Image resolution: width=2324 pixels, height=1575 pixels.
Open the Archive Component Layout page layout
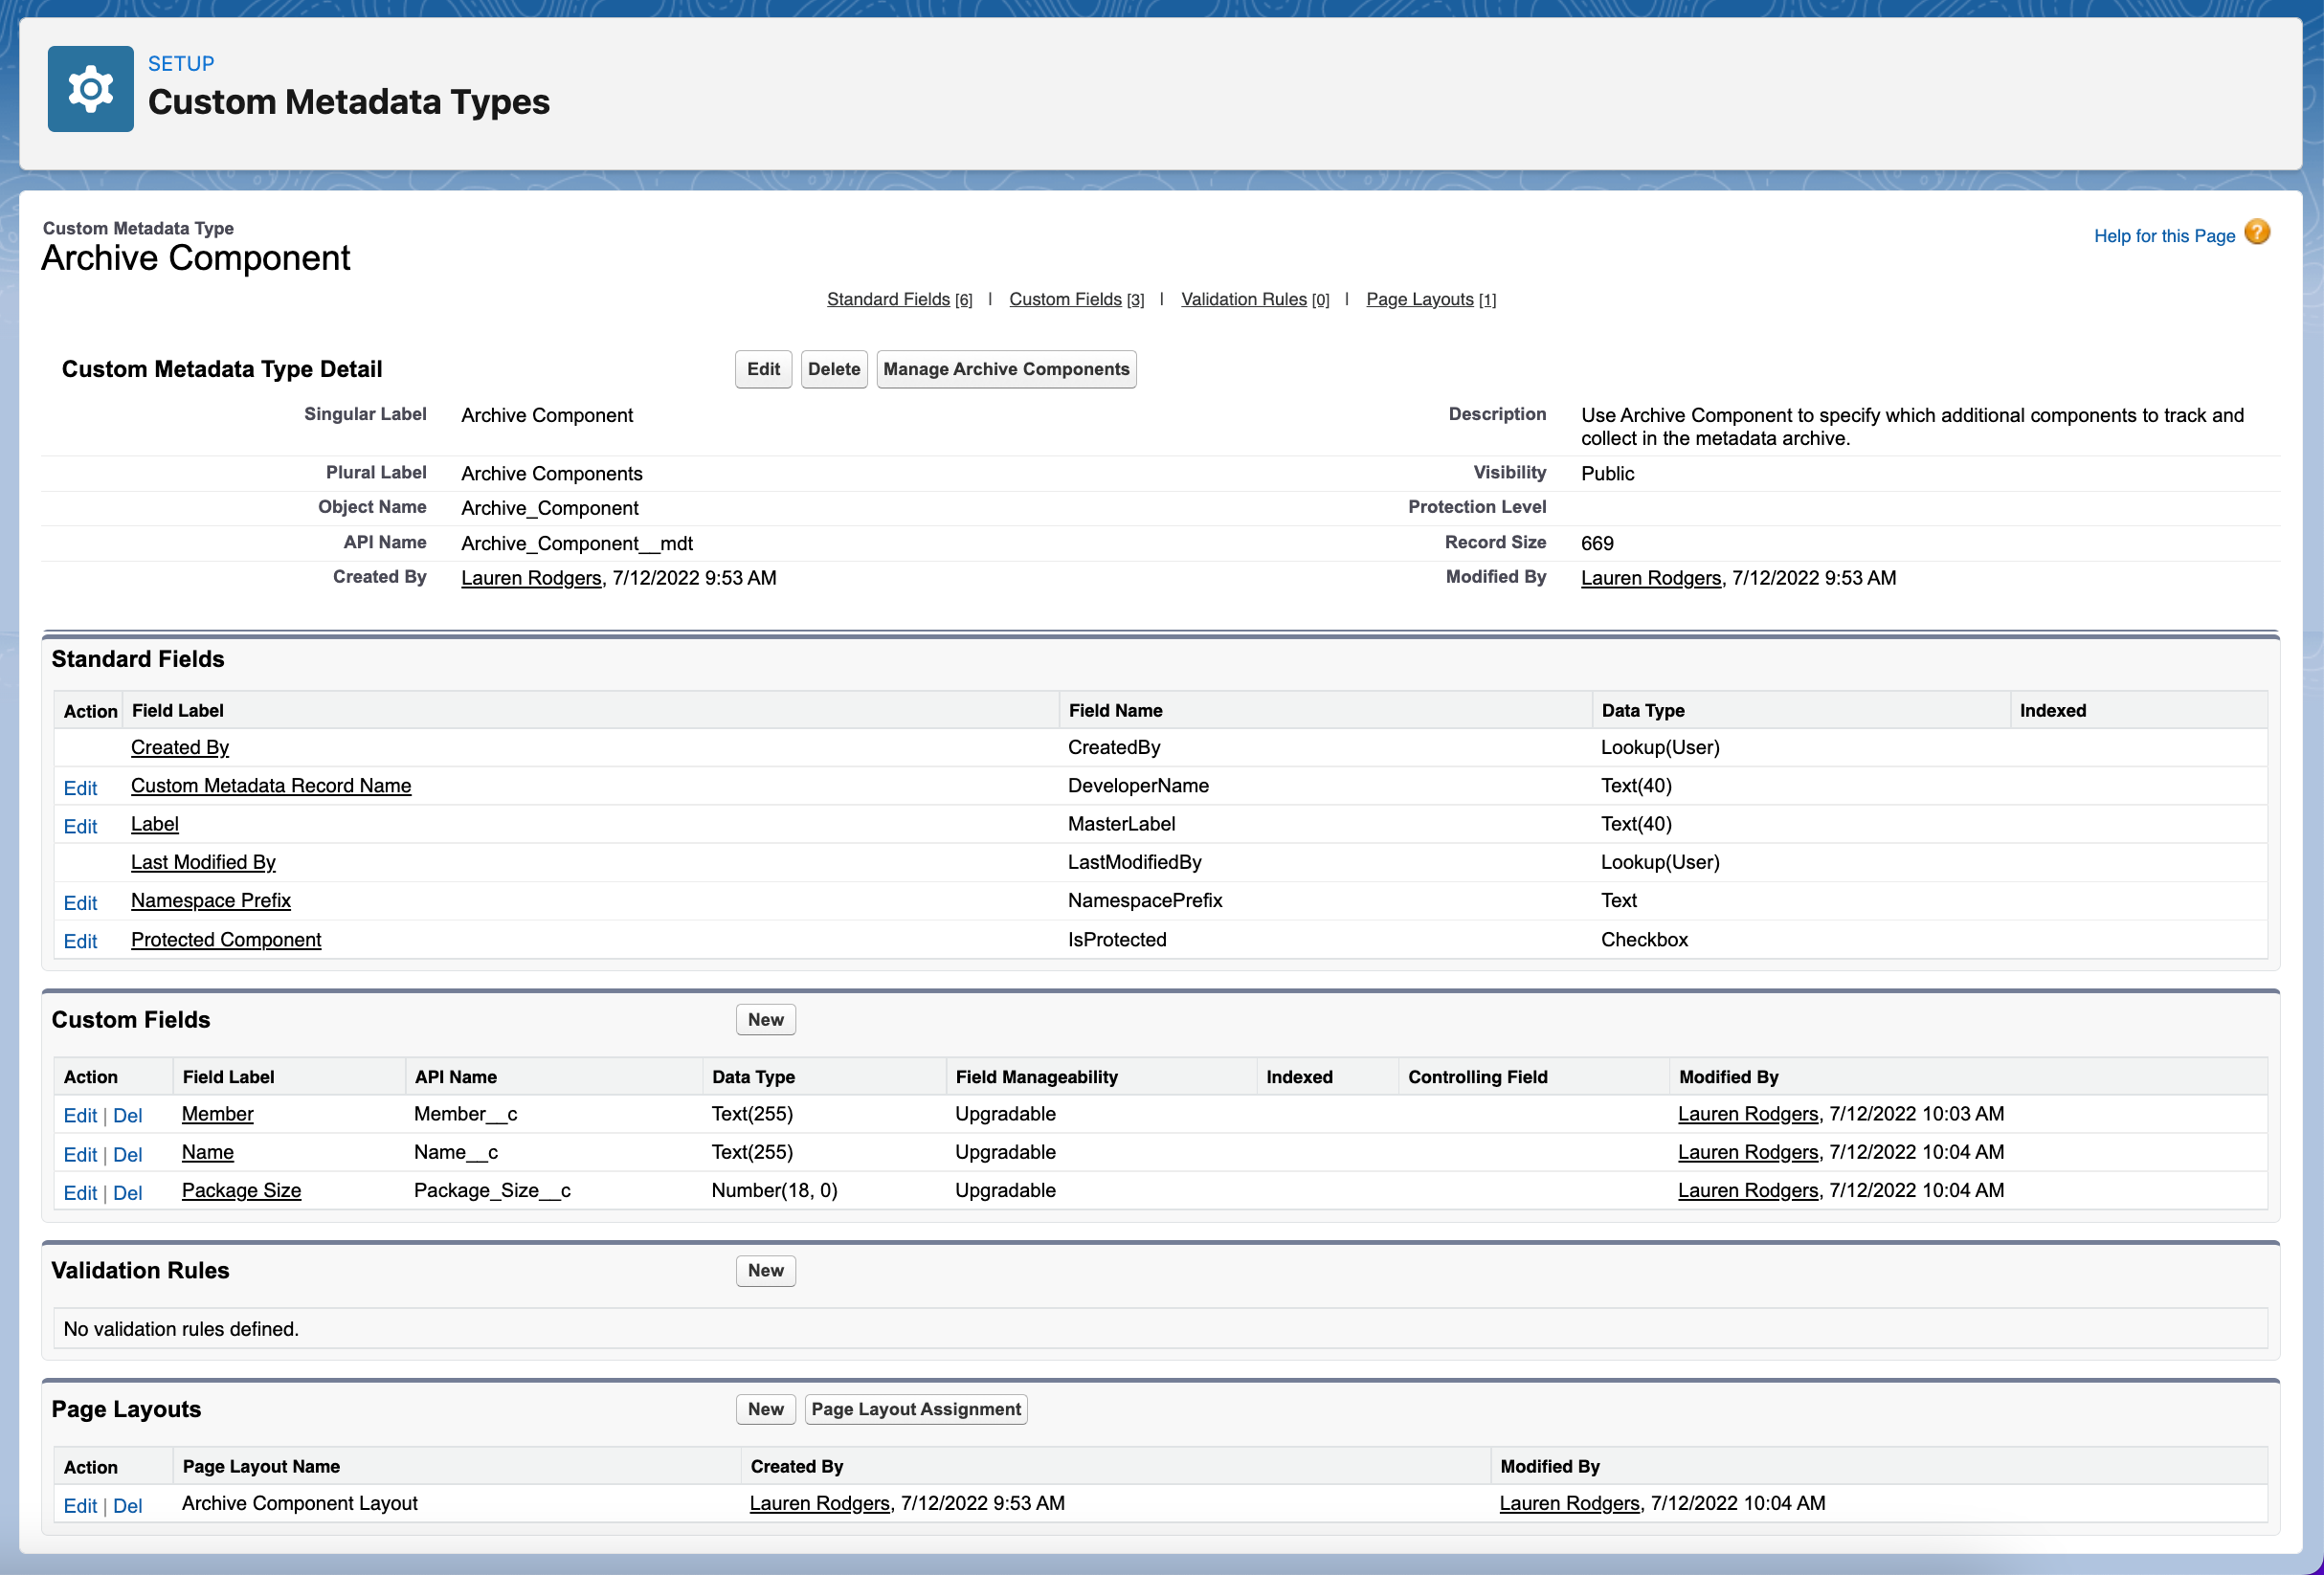click(298, 1503)
